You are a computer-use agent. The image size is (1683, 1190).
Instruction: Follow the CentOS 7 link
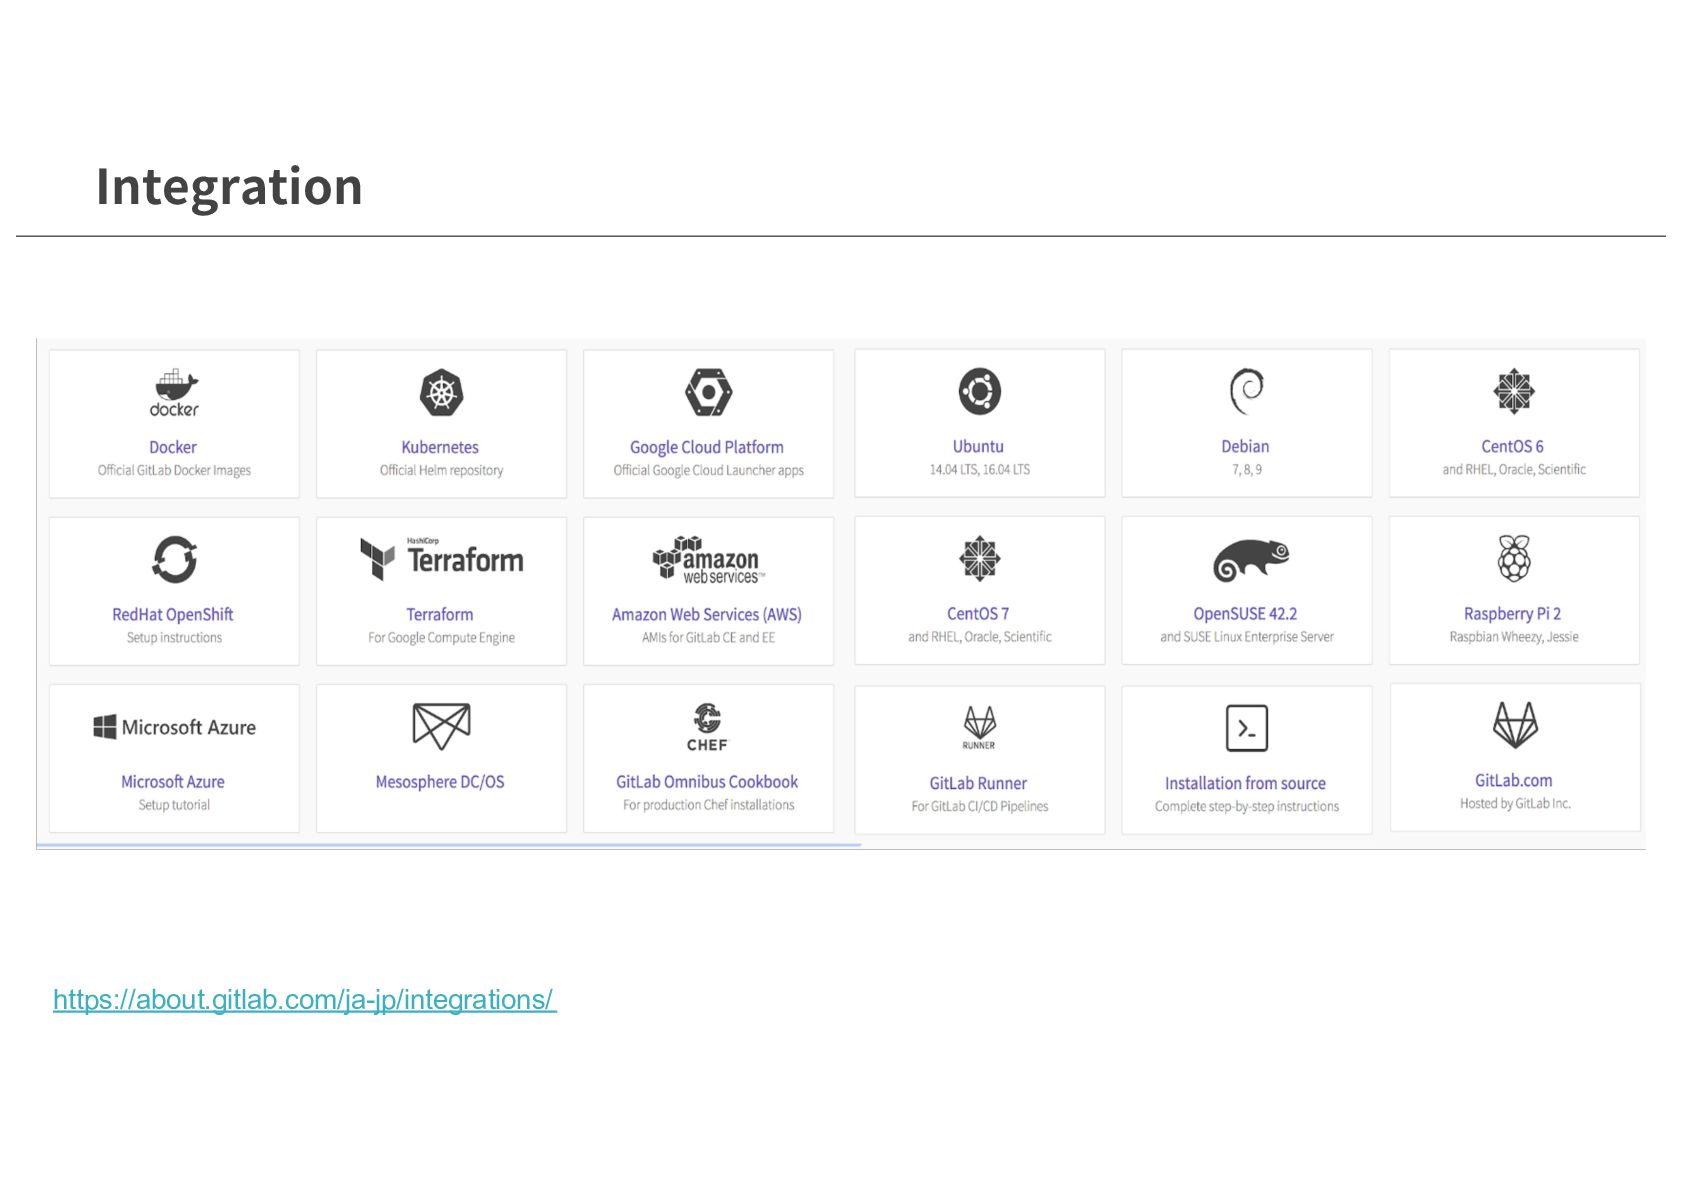click(x=978, y=613)
